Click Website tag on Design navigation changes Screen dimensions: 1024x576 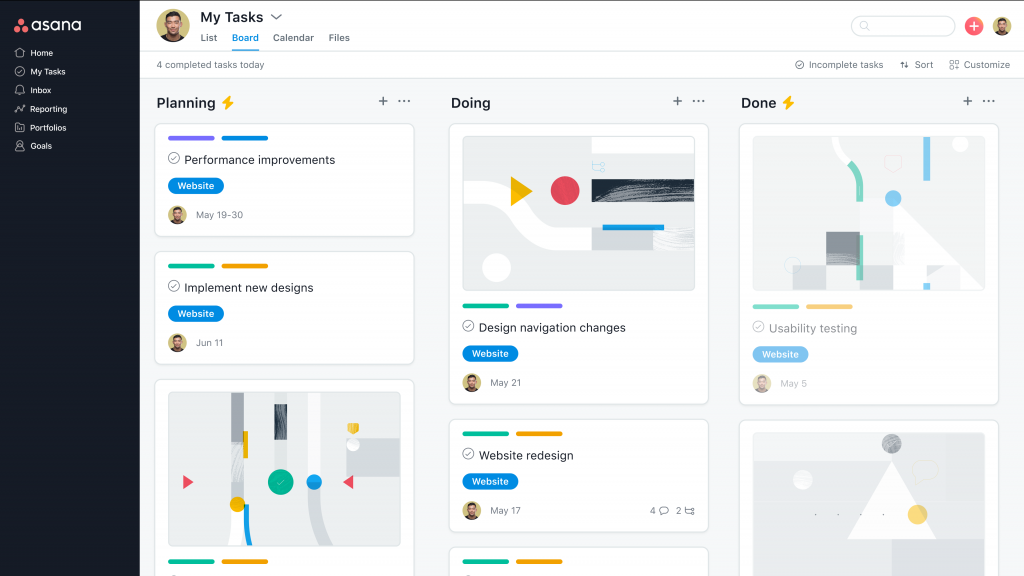[x=490, y=353]
